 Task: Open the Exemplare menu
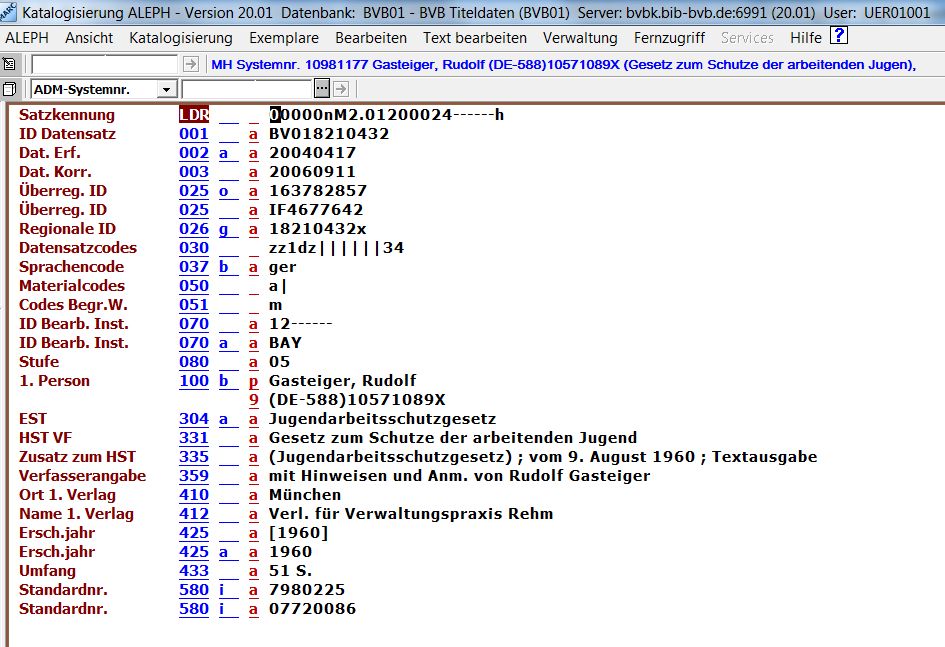click(x=284, y=38)
